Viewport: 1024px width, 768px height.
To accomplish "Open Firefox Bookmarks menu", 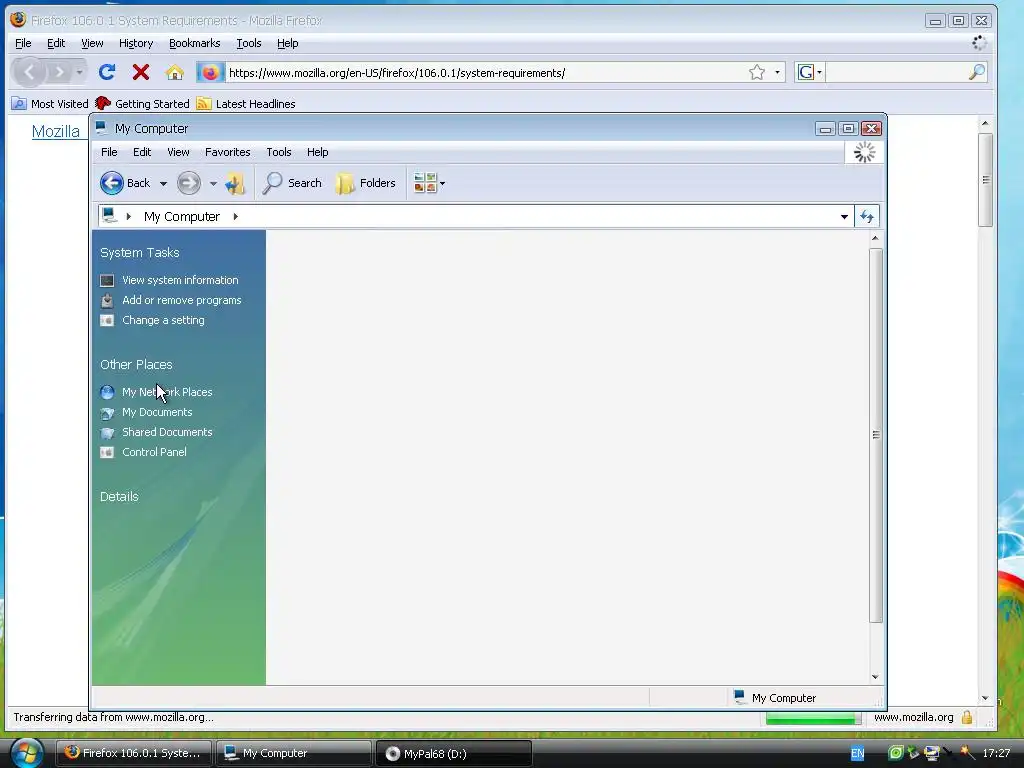I will tap(195, 43).
